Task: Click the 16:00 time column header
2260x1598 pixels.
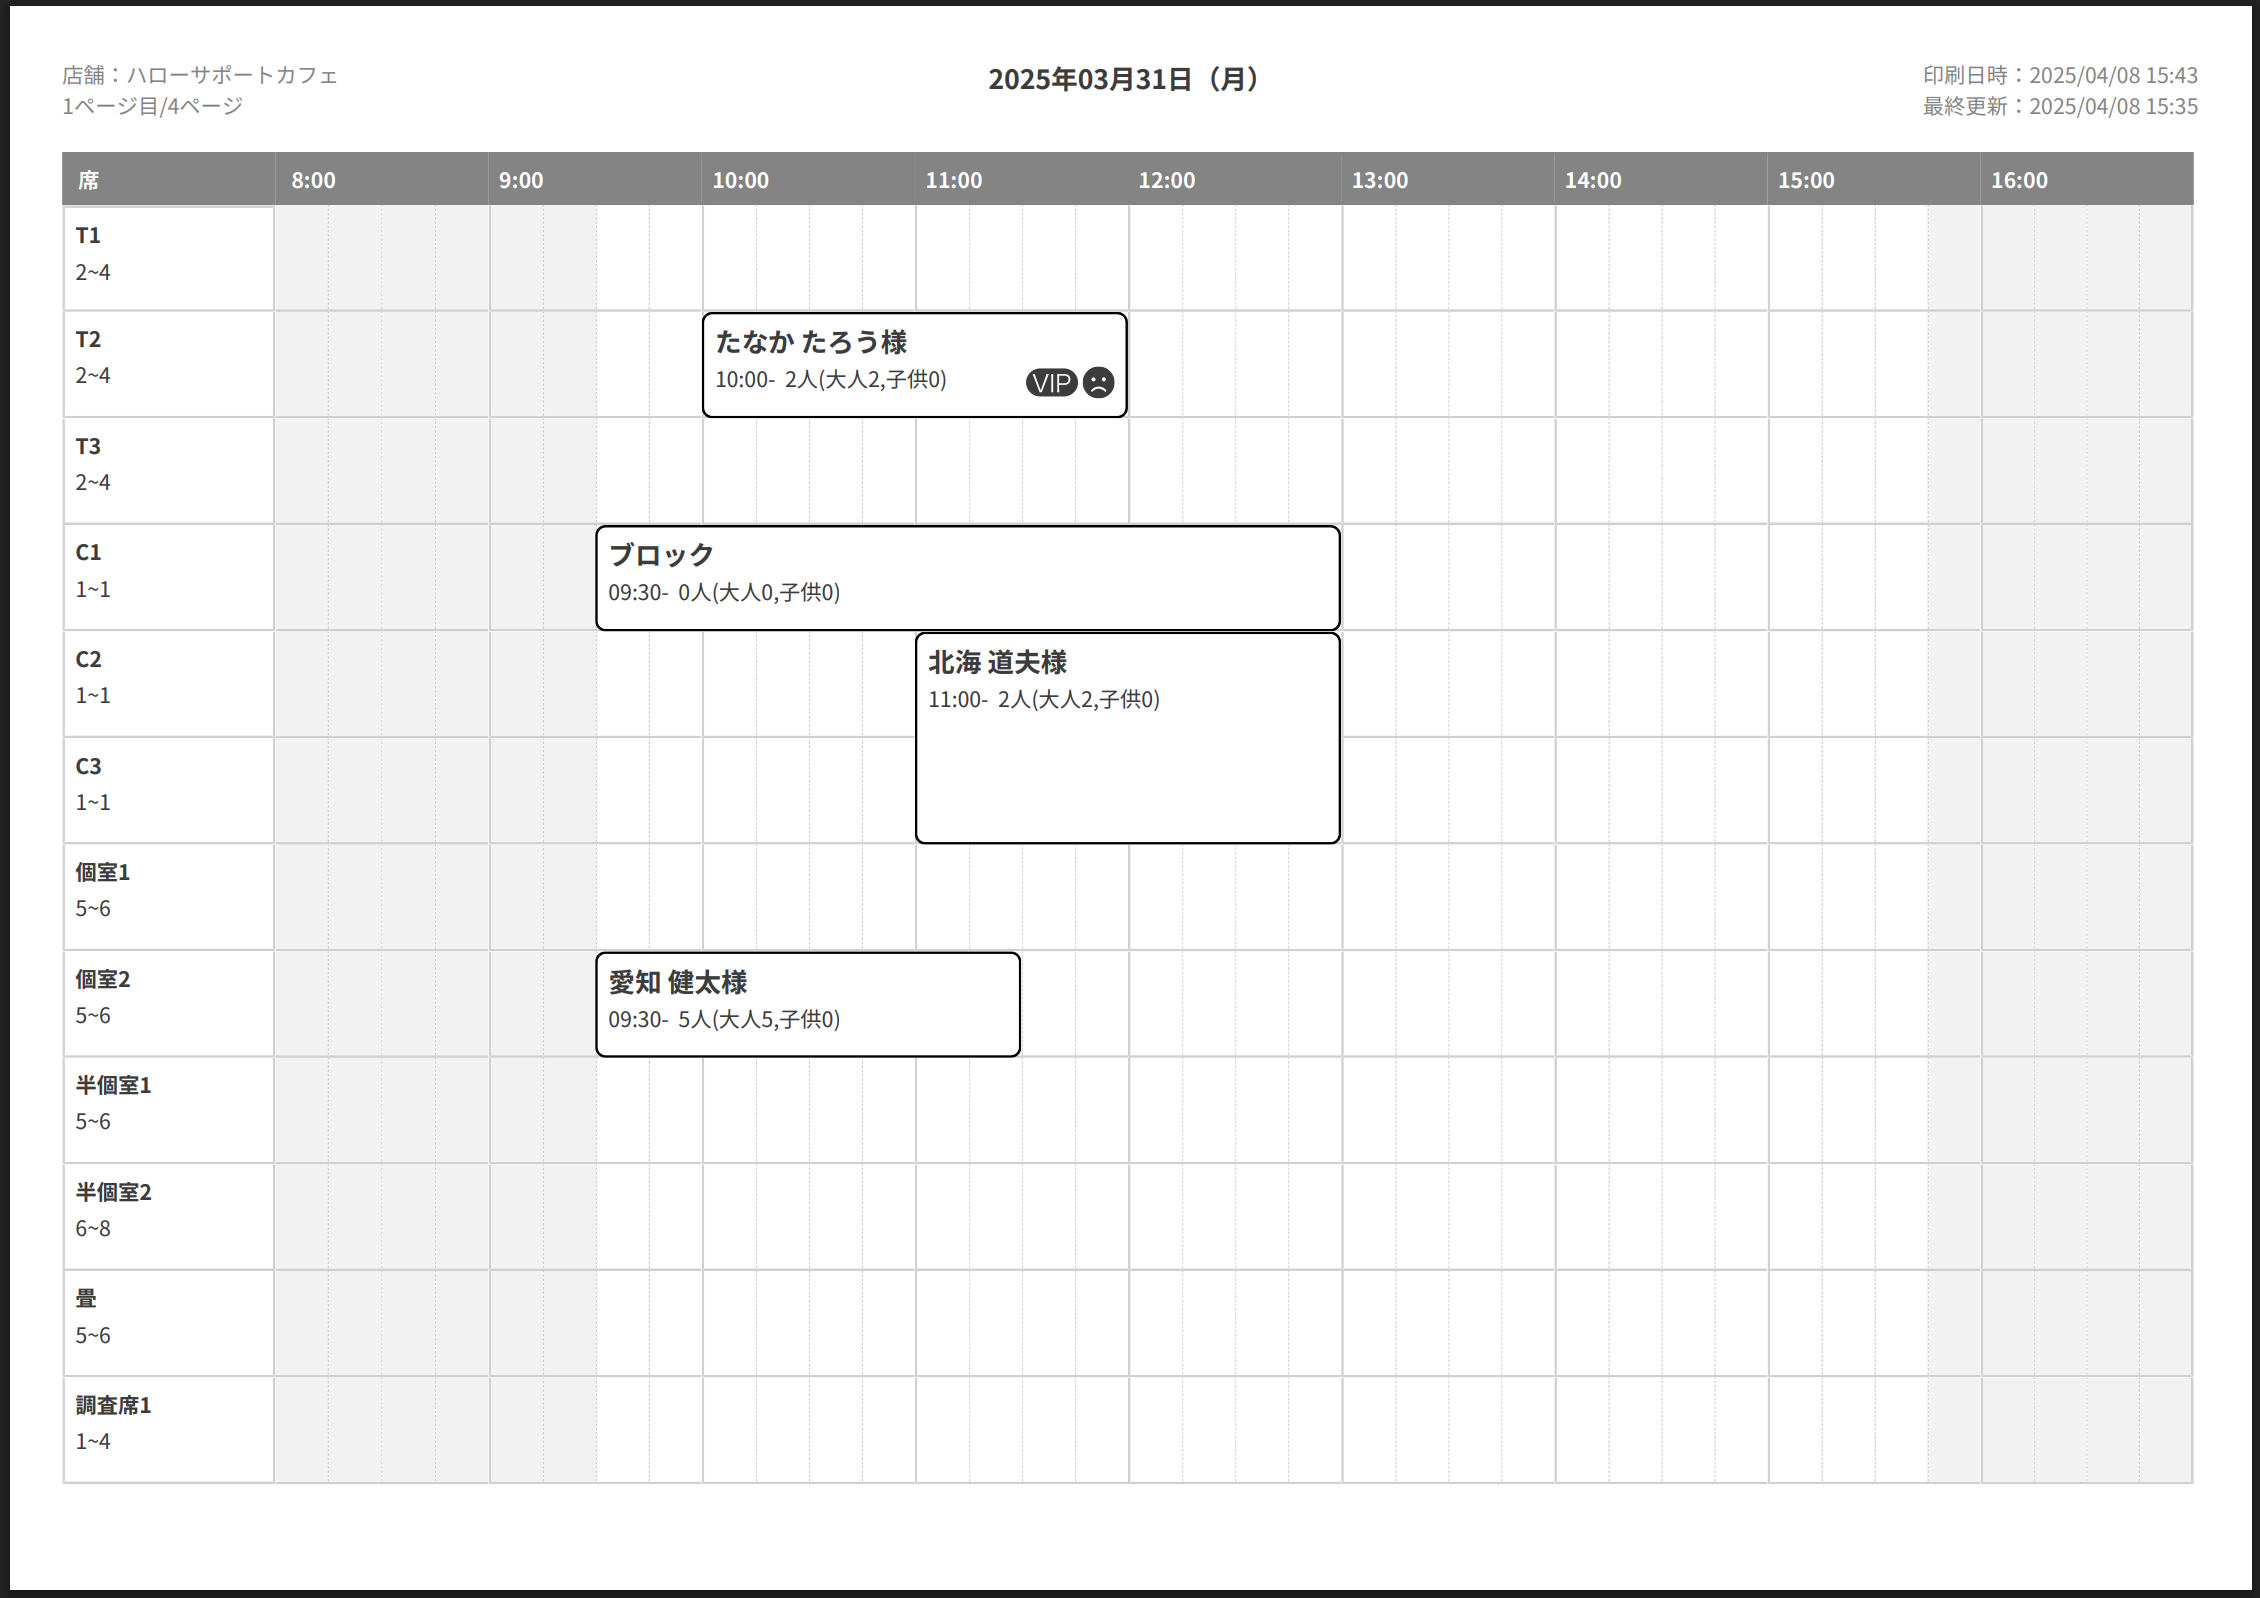Action: pyautogui.click(x=2019, y=181)
